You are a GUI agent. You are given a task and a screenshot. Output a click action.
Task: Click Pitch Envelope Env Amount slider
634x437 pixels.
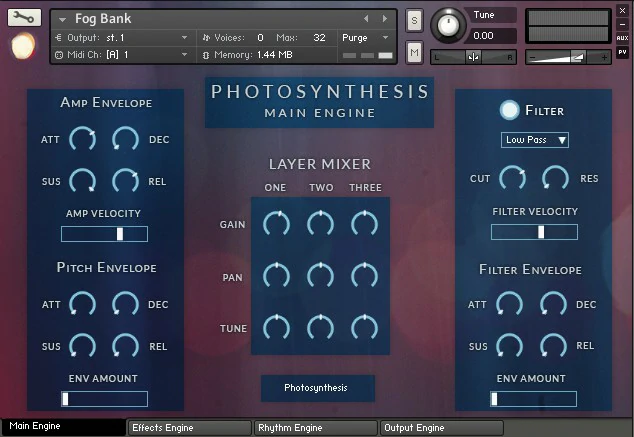(x=104, y=399)
